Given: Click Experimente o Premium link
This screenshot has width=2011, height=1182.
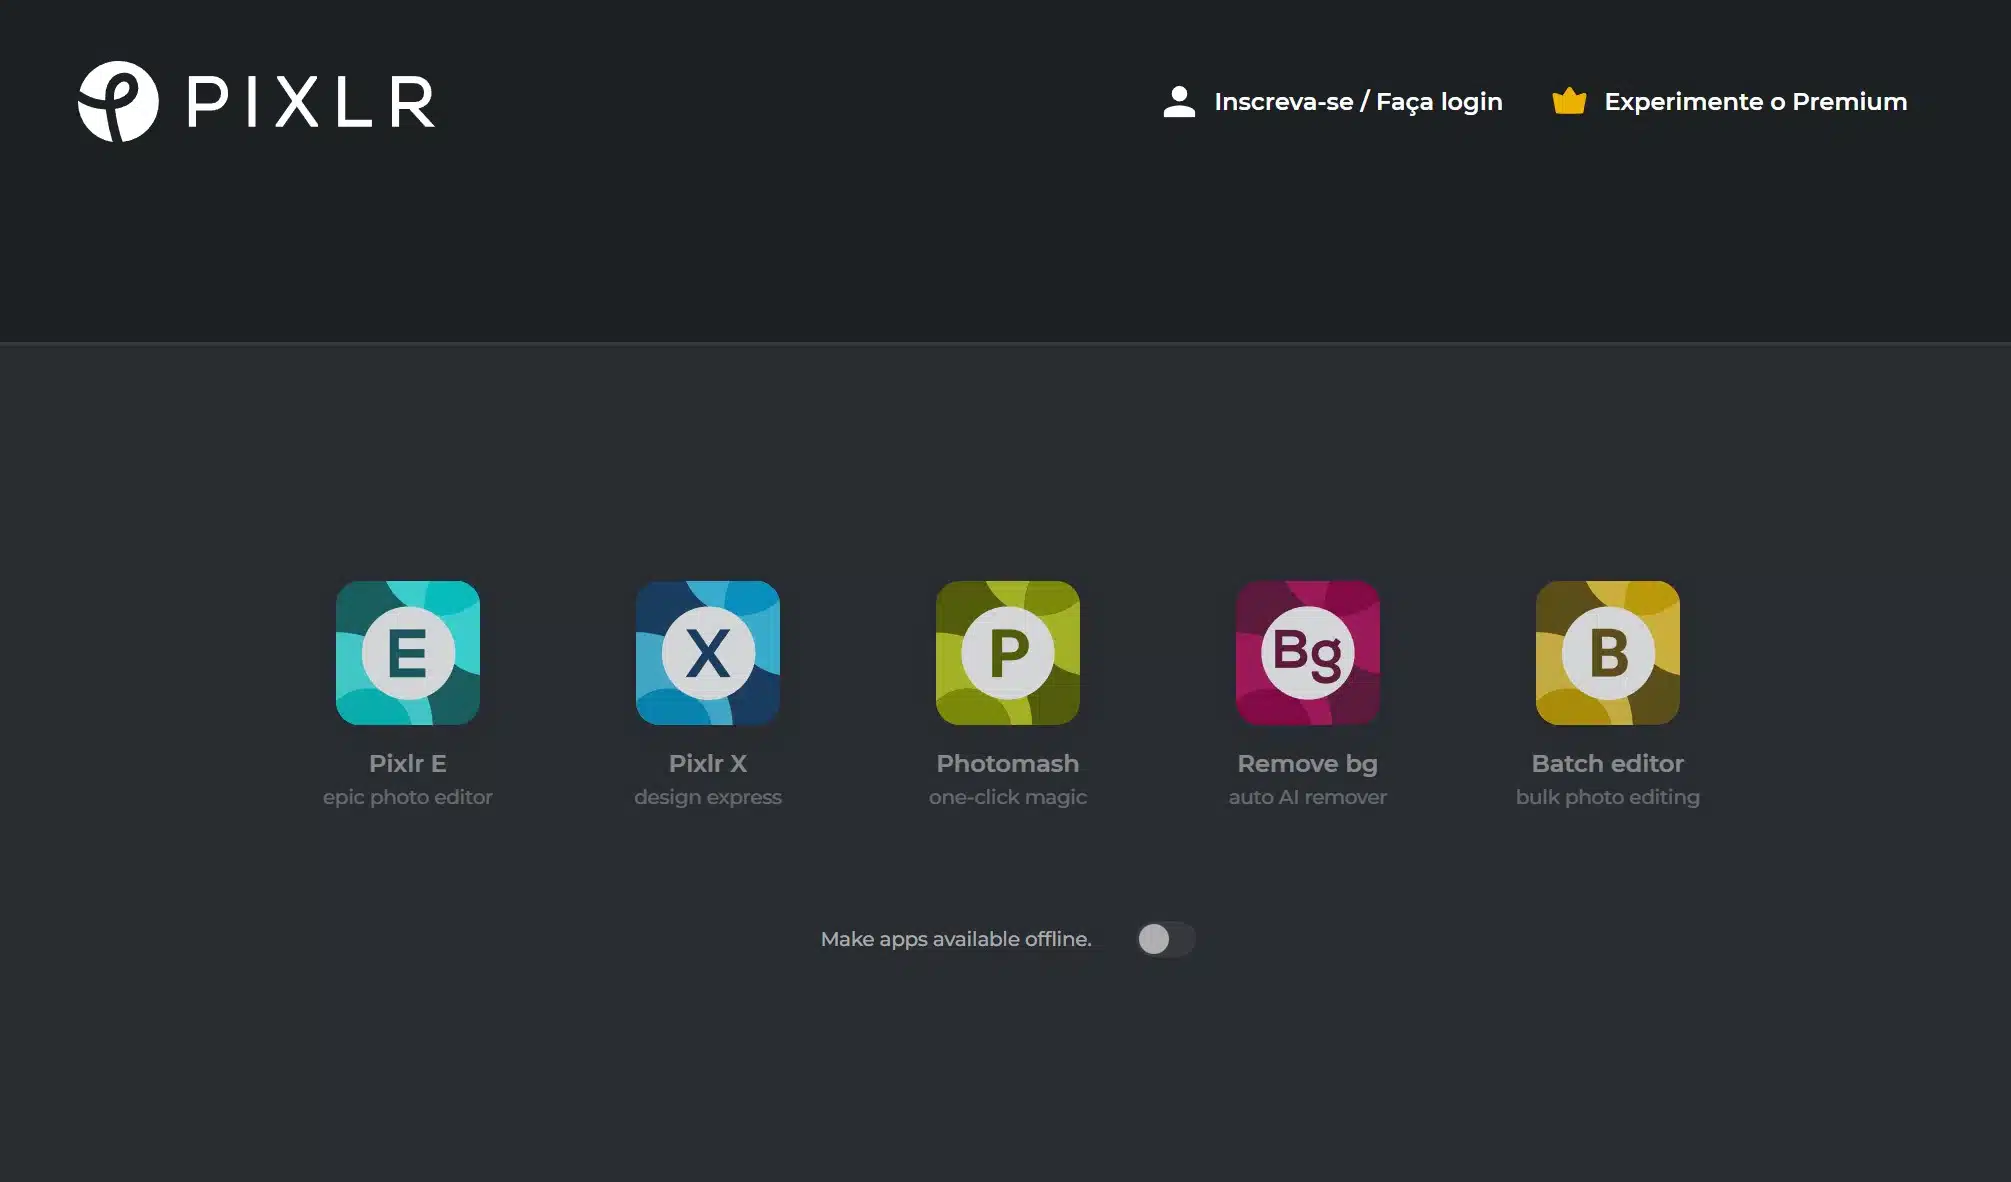Looking at the screenshot, I should click(1755, 102).
